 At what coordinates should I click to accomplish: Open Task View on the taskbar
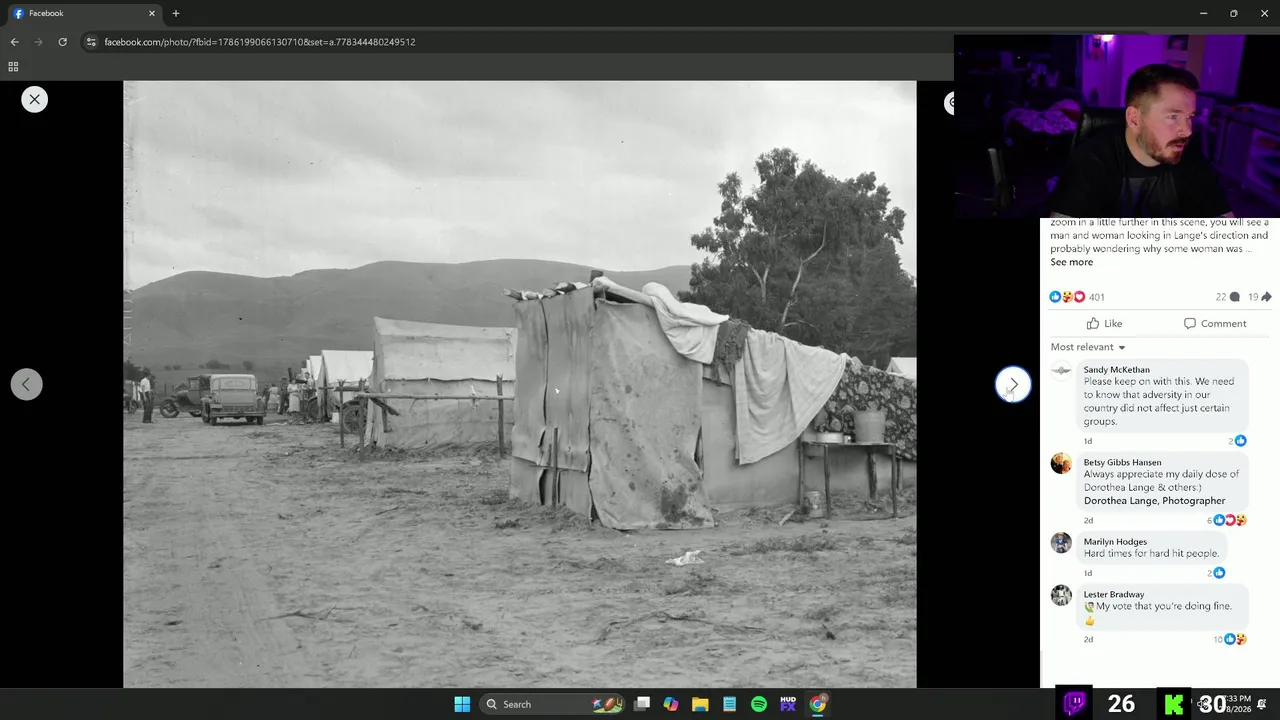pos(642,704)
